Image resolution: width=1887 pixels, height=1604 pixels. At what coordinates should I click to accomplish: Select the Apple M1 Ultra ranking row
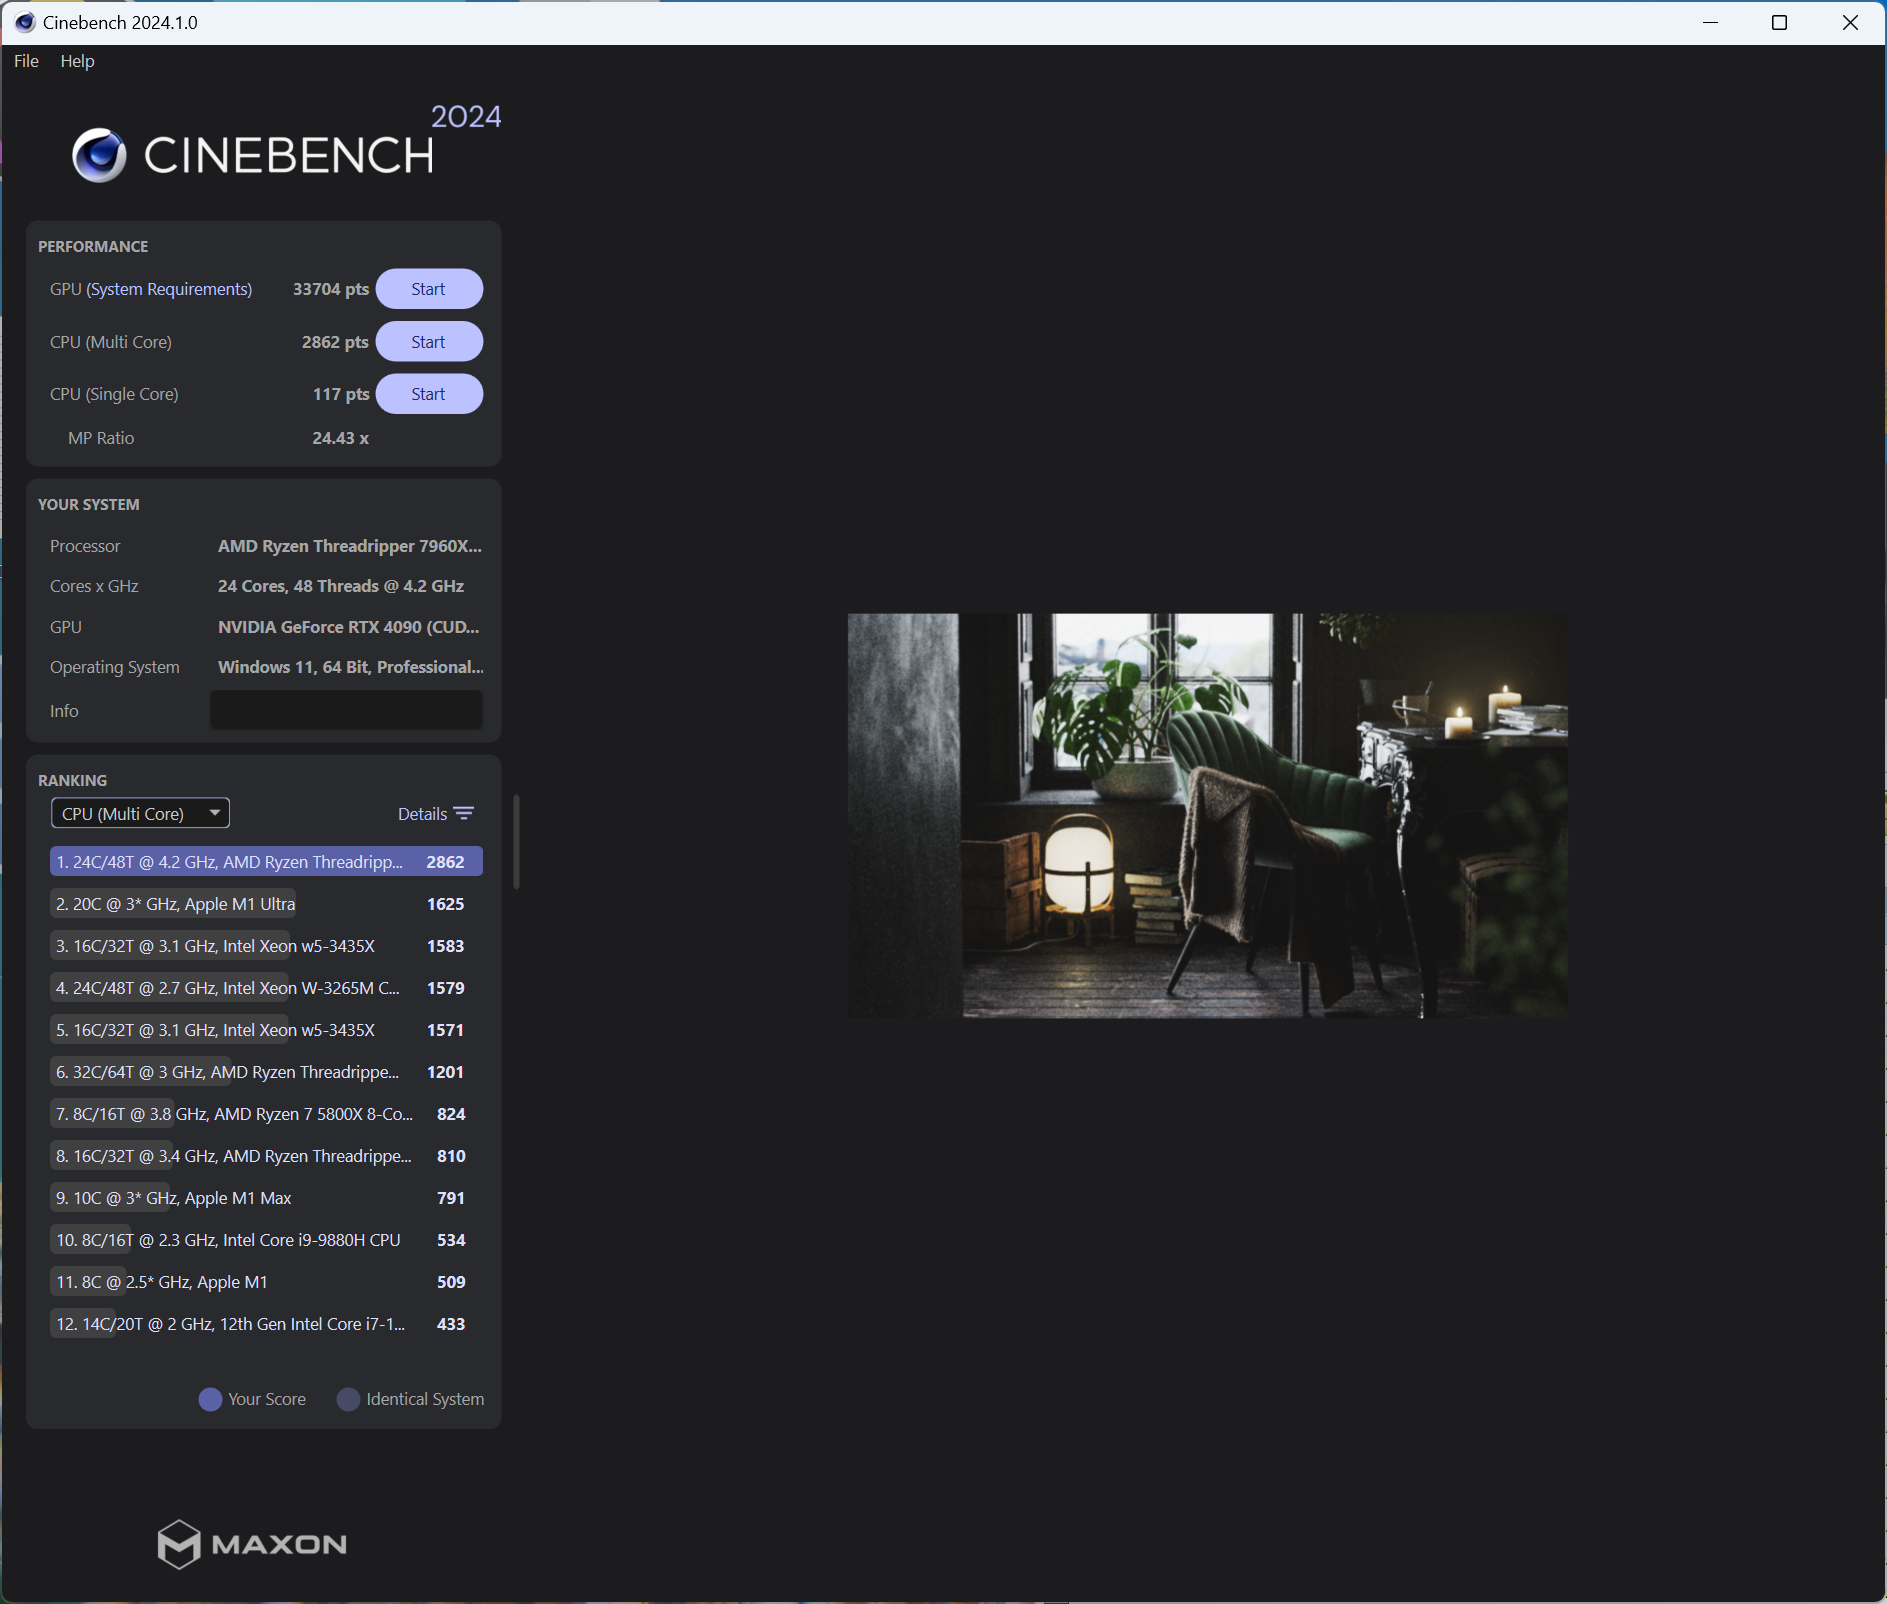click(x=266, y=903)
